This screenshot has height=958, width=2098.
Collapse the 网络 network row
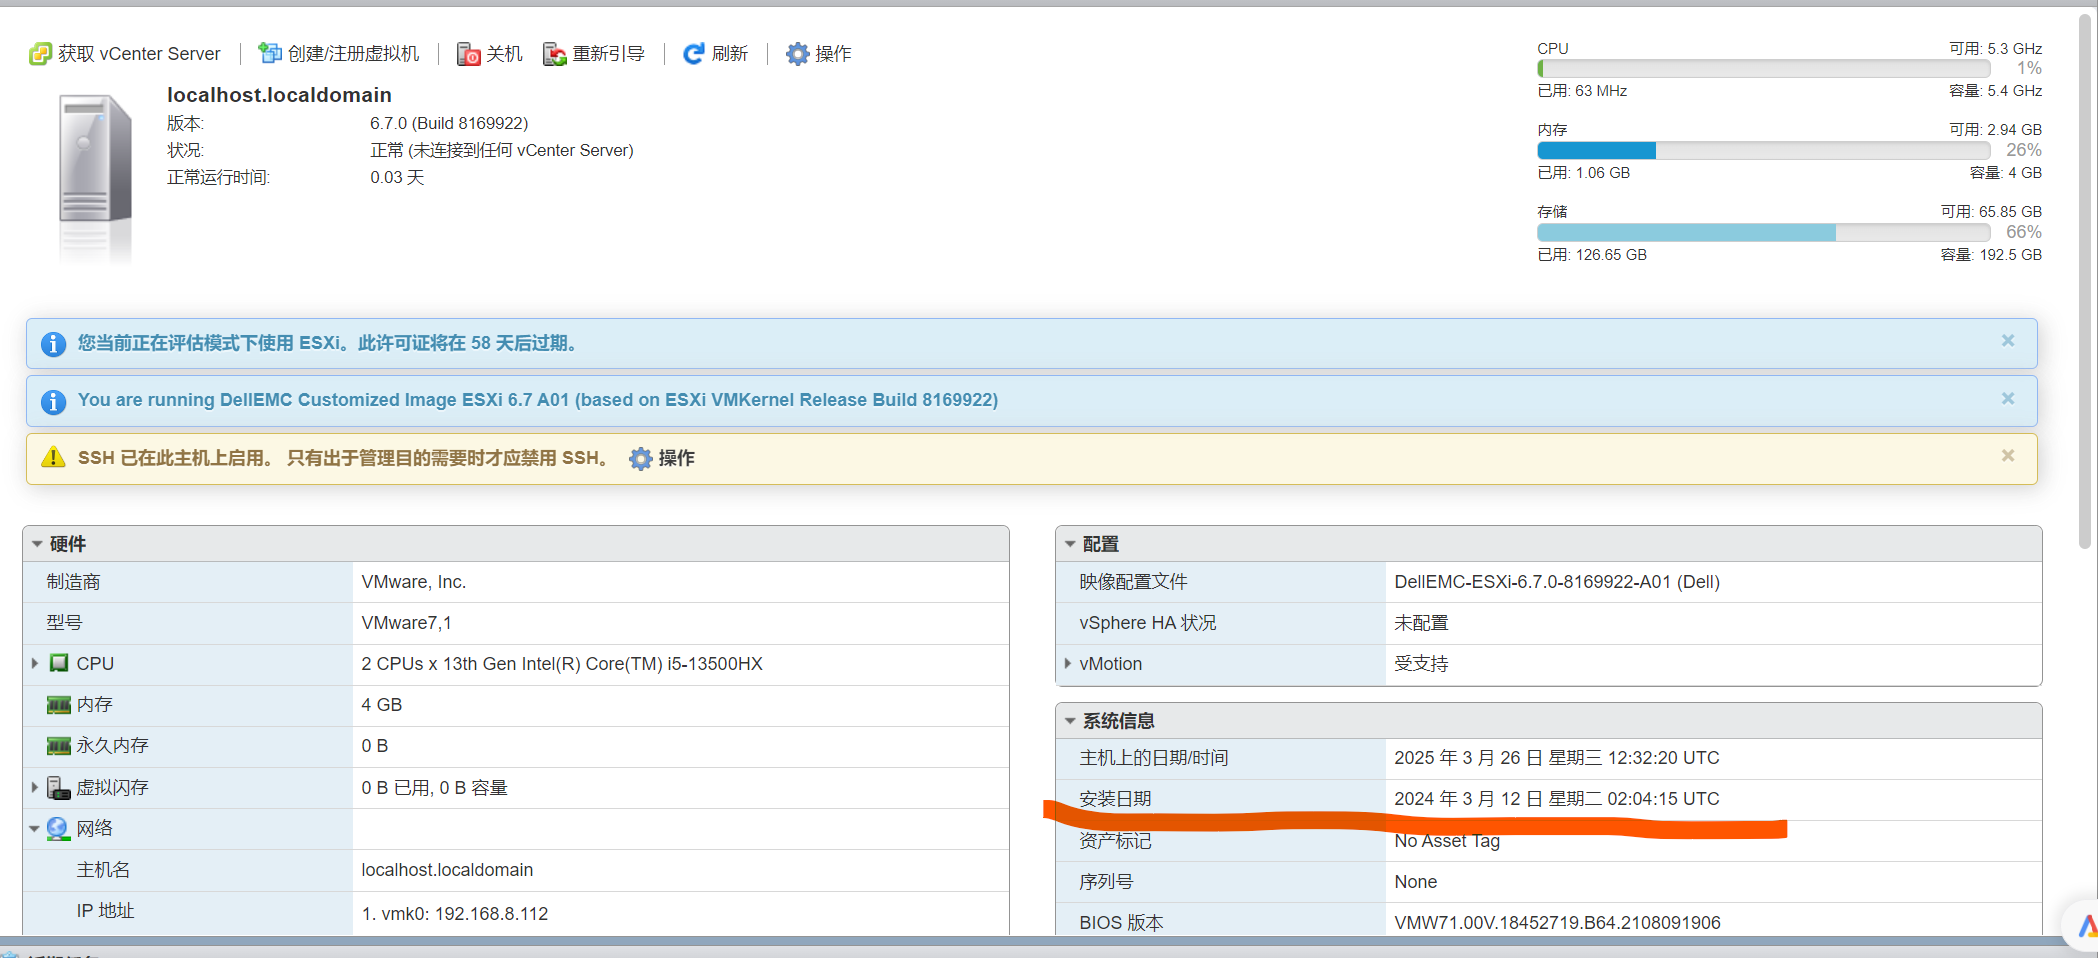click(35, 829)
